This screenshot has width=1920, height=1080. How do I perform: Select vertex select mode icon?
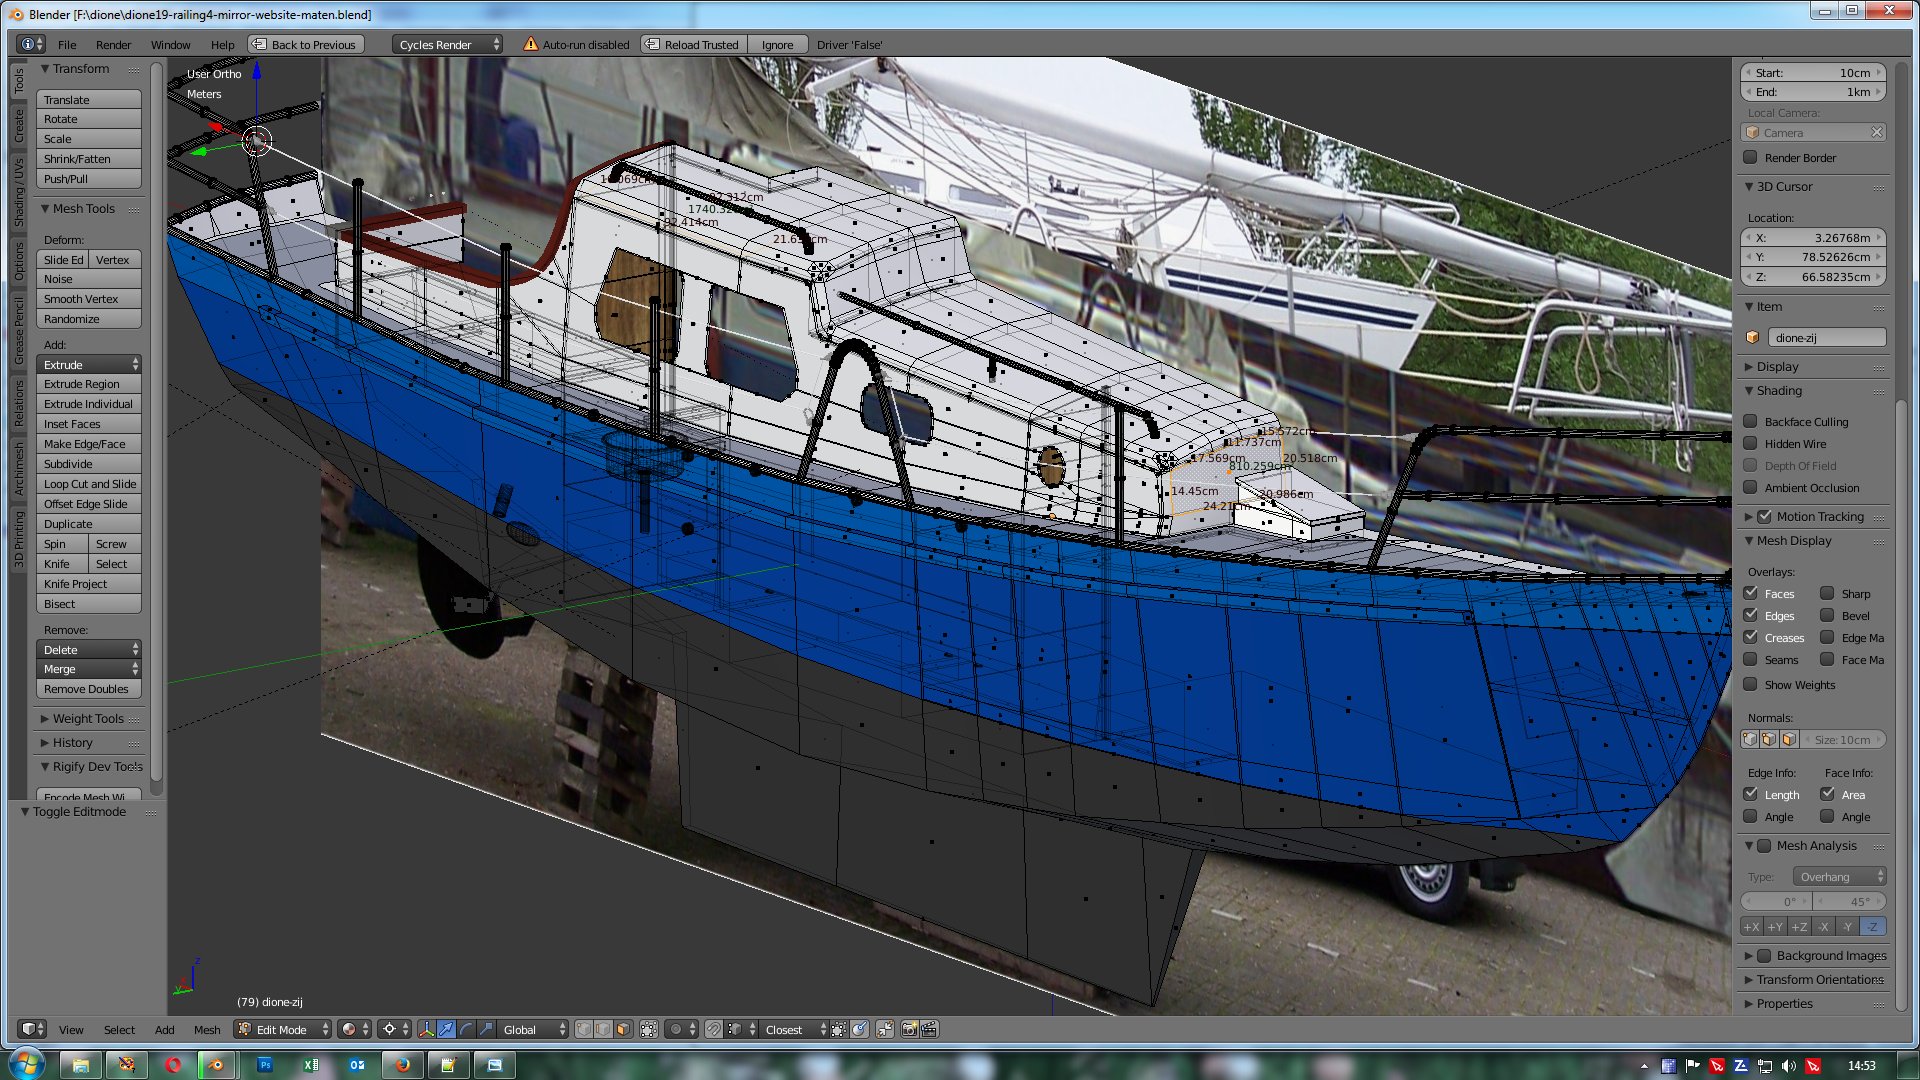584,1029
